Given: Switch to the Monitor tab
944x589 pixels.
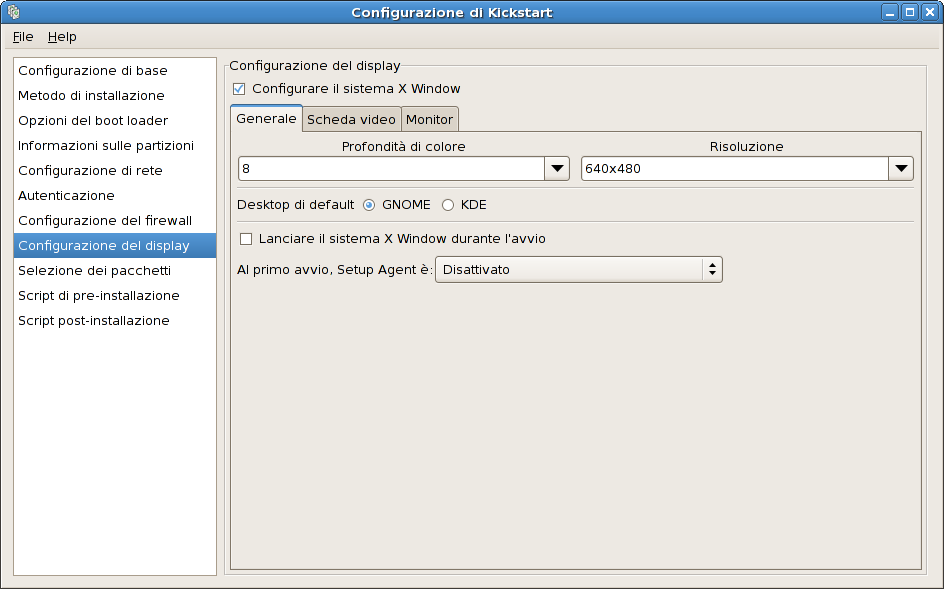Looking at the screenshot, I should 430,120.
